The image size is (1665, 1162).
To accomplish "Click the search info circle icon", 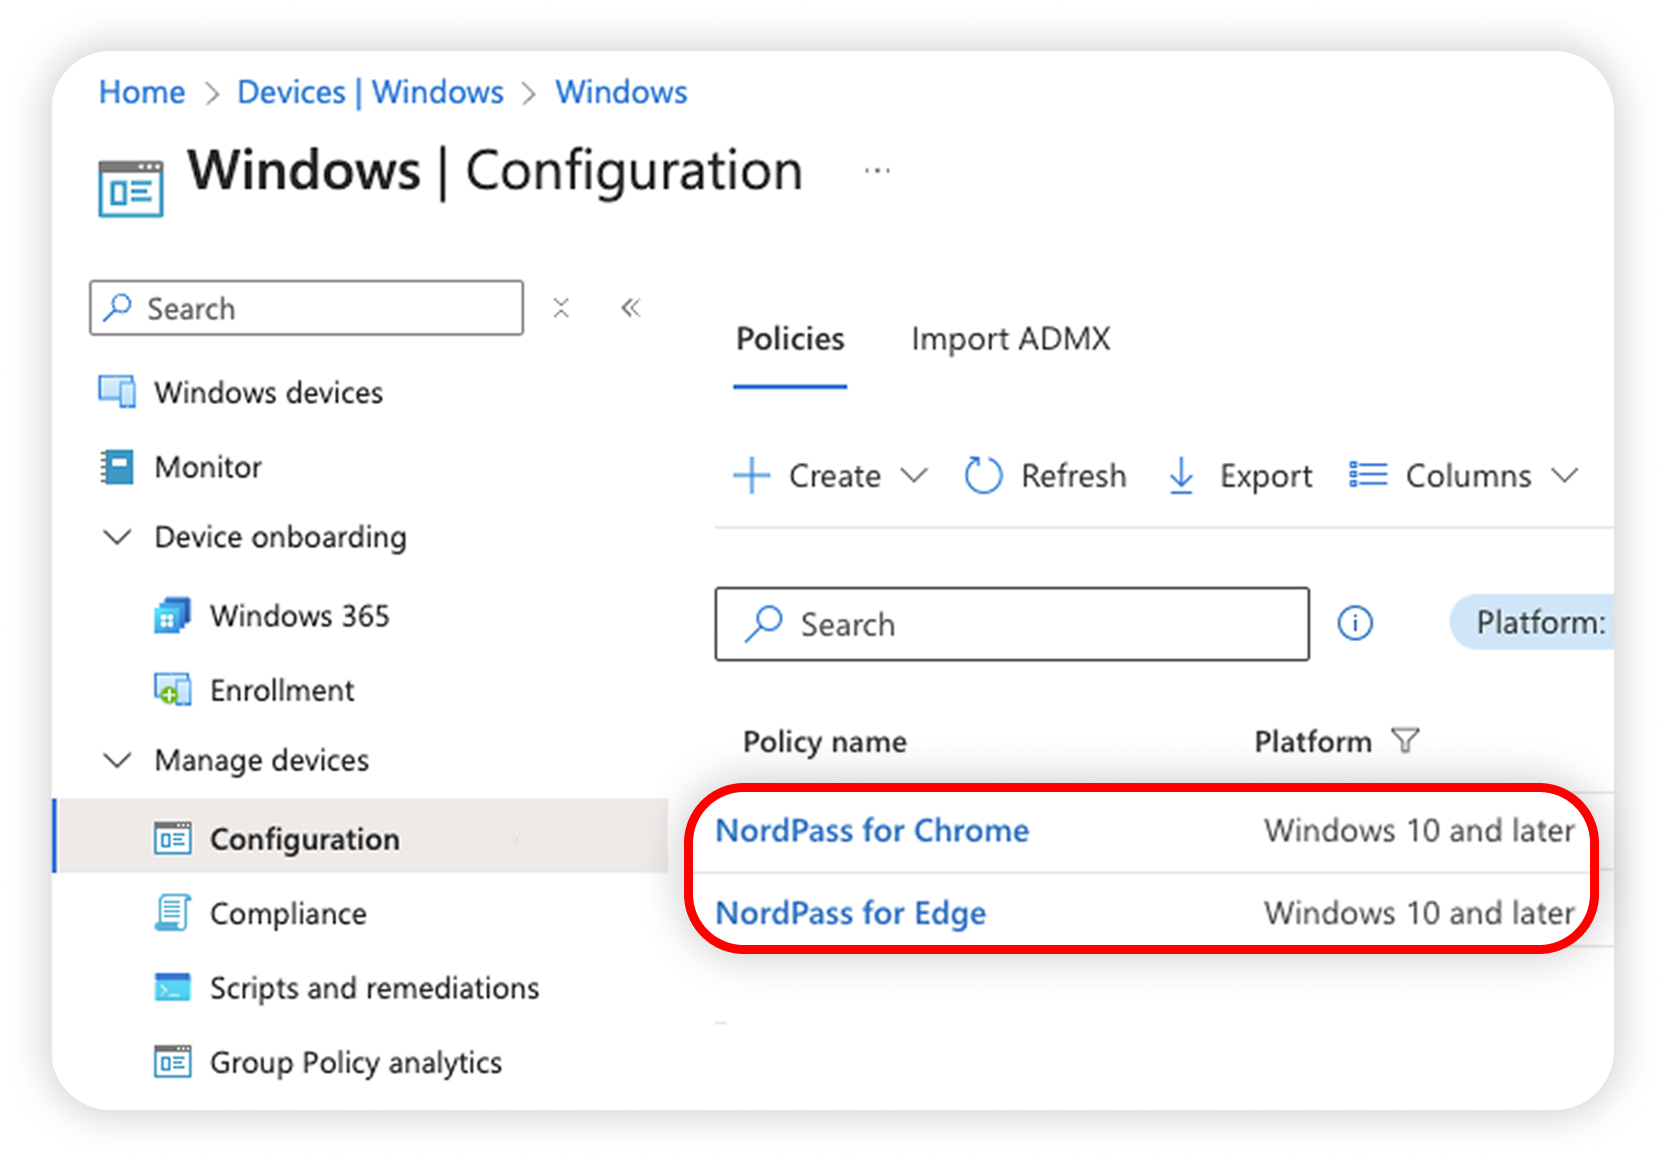I will tap(1355, 623).
